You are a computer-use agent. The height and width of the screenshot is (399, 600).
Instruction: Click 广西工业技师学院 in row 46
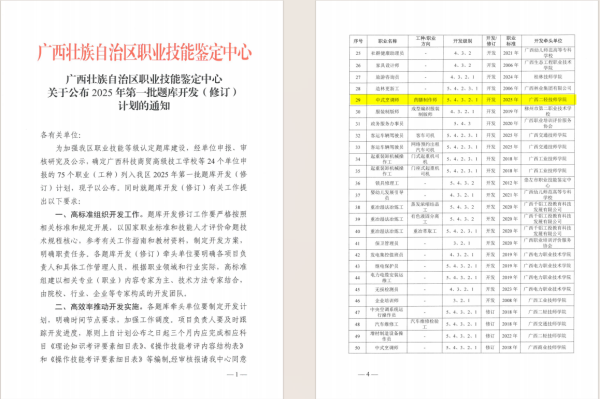pos(548,300)
